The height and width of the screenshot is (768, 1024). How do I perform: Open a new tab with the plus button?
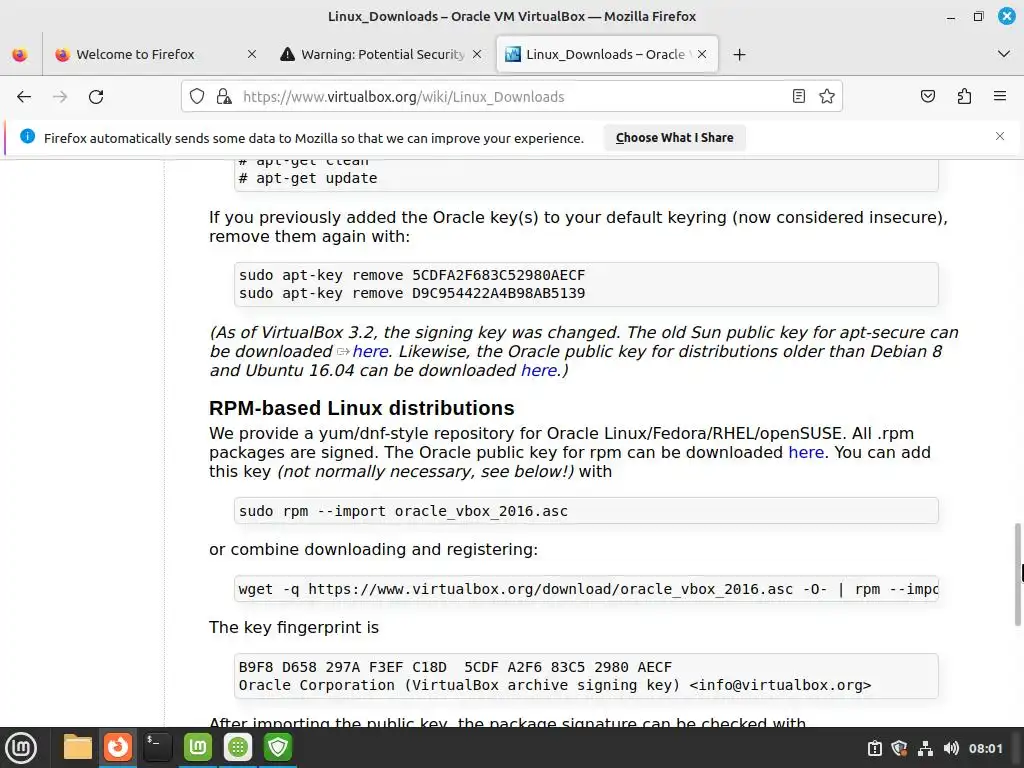tap(739, 55)
